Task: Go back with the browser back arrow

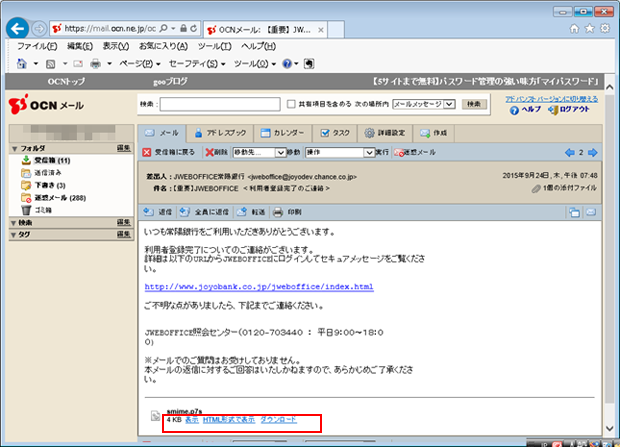Action: click(17, 28)
